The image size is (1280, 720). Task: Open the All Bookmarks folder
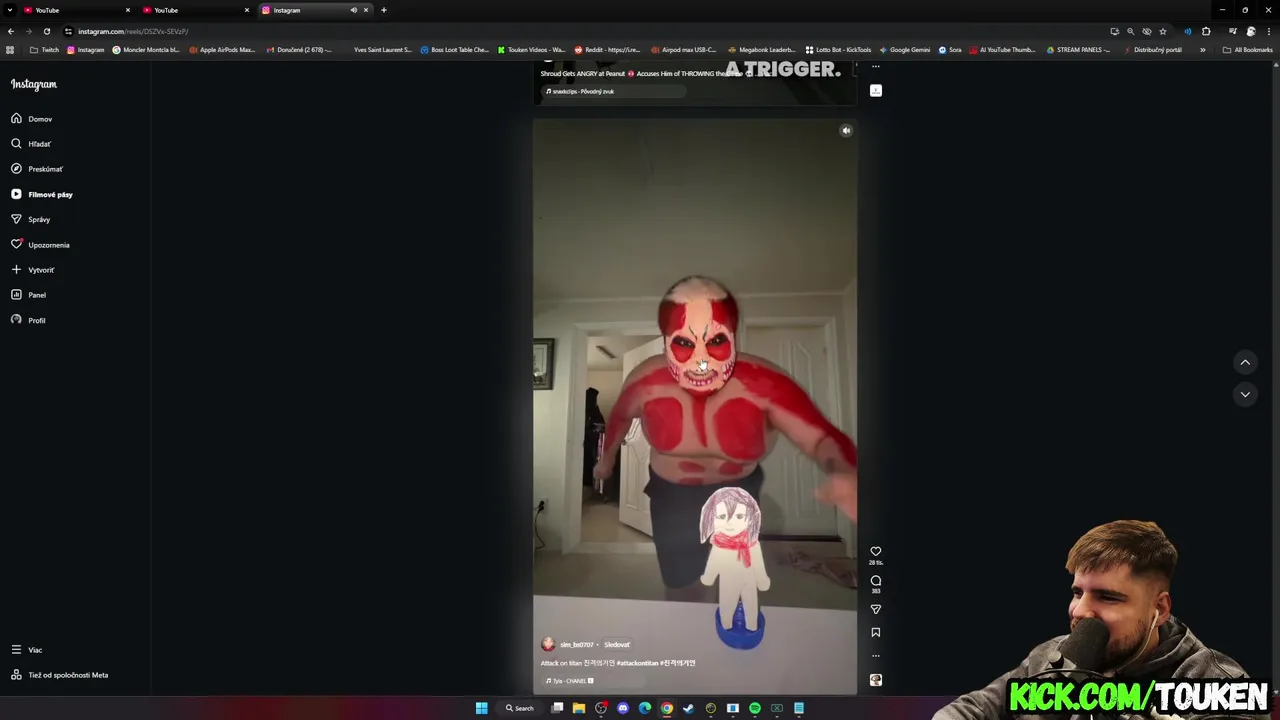pyautogui.click(x=1248, y=50)
